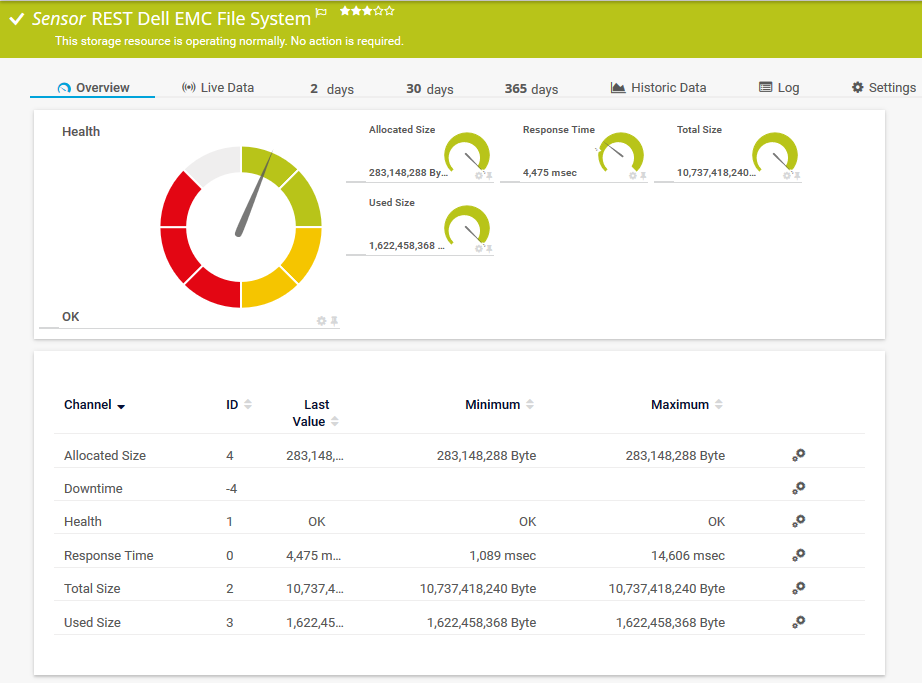
Task: Sort by Maximum column sort arrows
Action: point(719,405)
